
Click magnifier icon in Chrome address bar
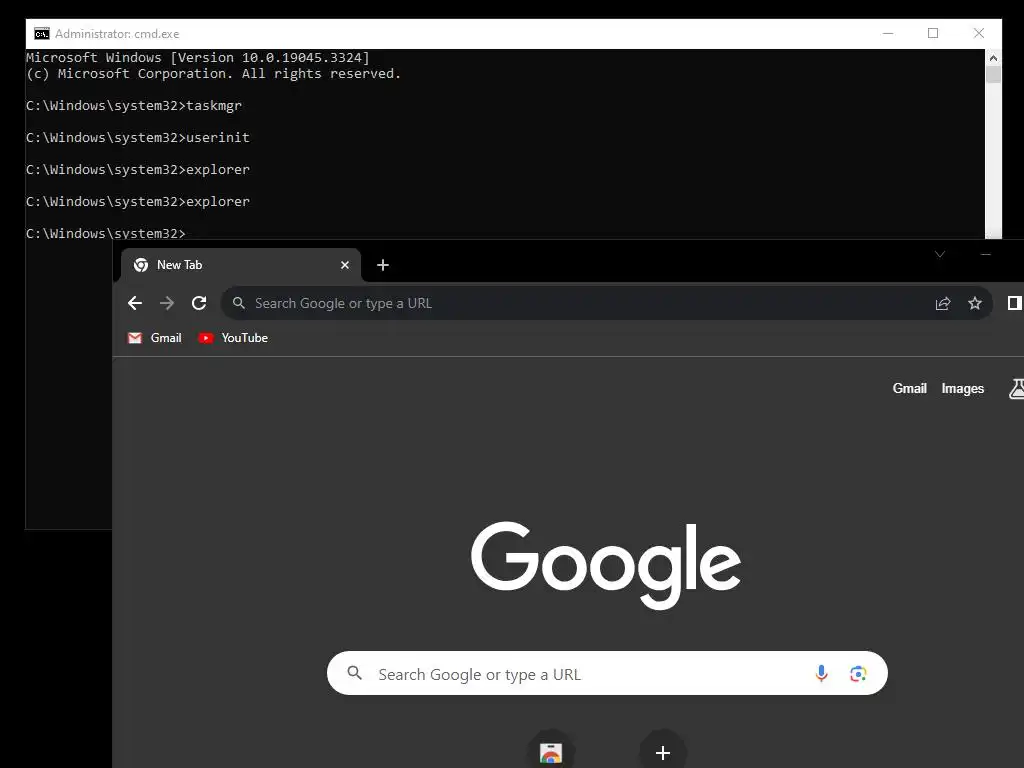pos(239,303)
